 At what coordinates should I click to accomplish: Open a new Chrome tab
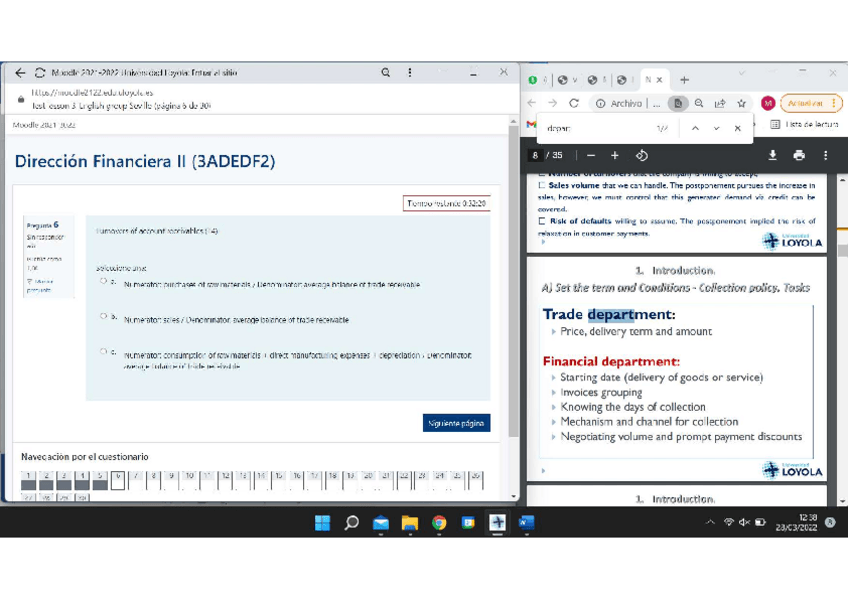pyautogui.click(x=685, y=80)
